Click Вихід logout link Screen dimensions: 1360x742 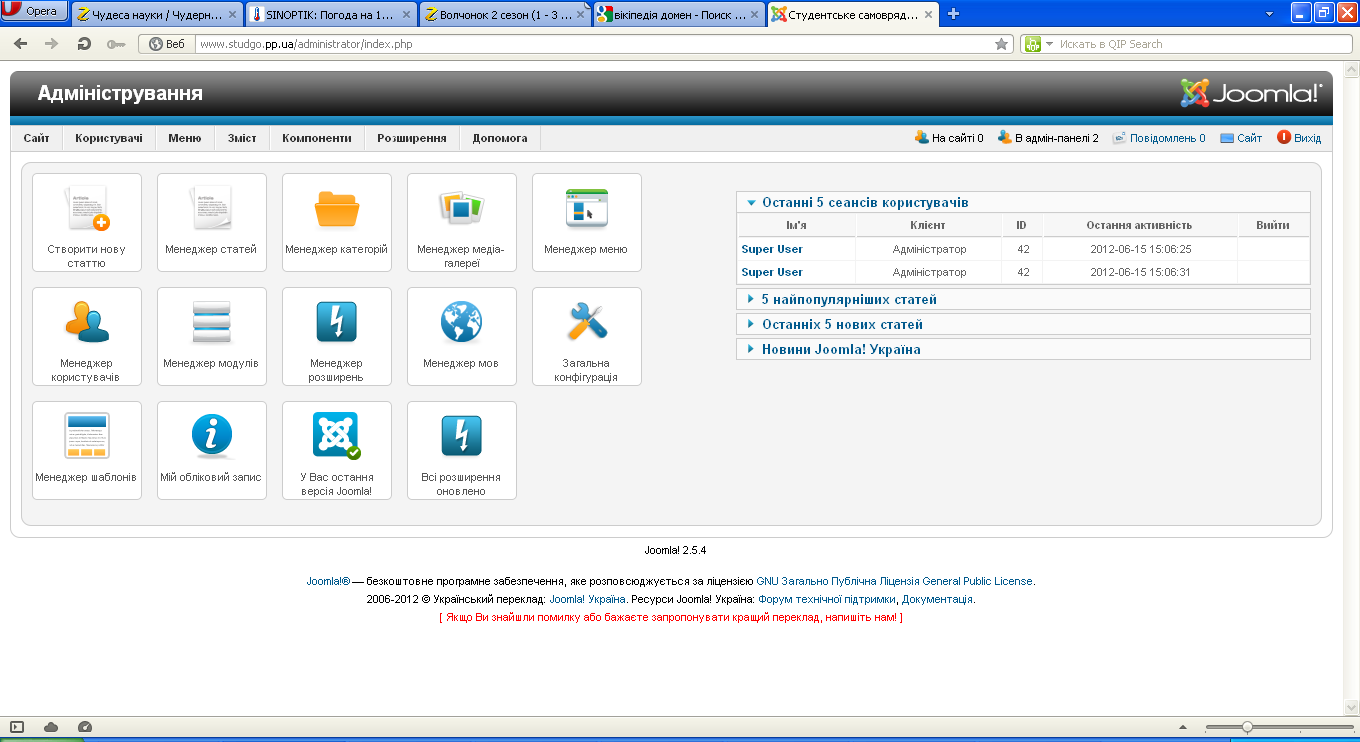pyautogui.click(x=1299, y=138)
